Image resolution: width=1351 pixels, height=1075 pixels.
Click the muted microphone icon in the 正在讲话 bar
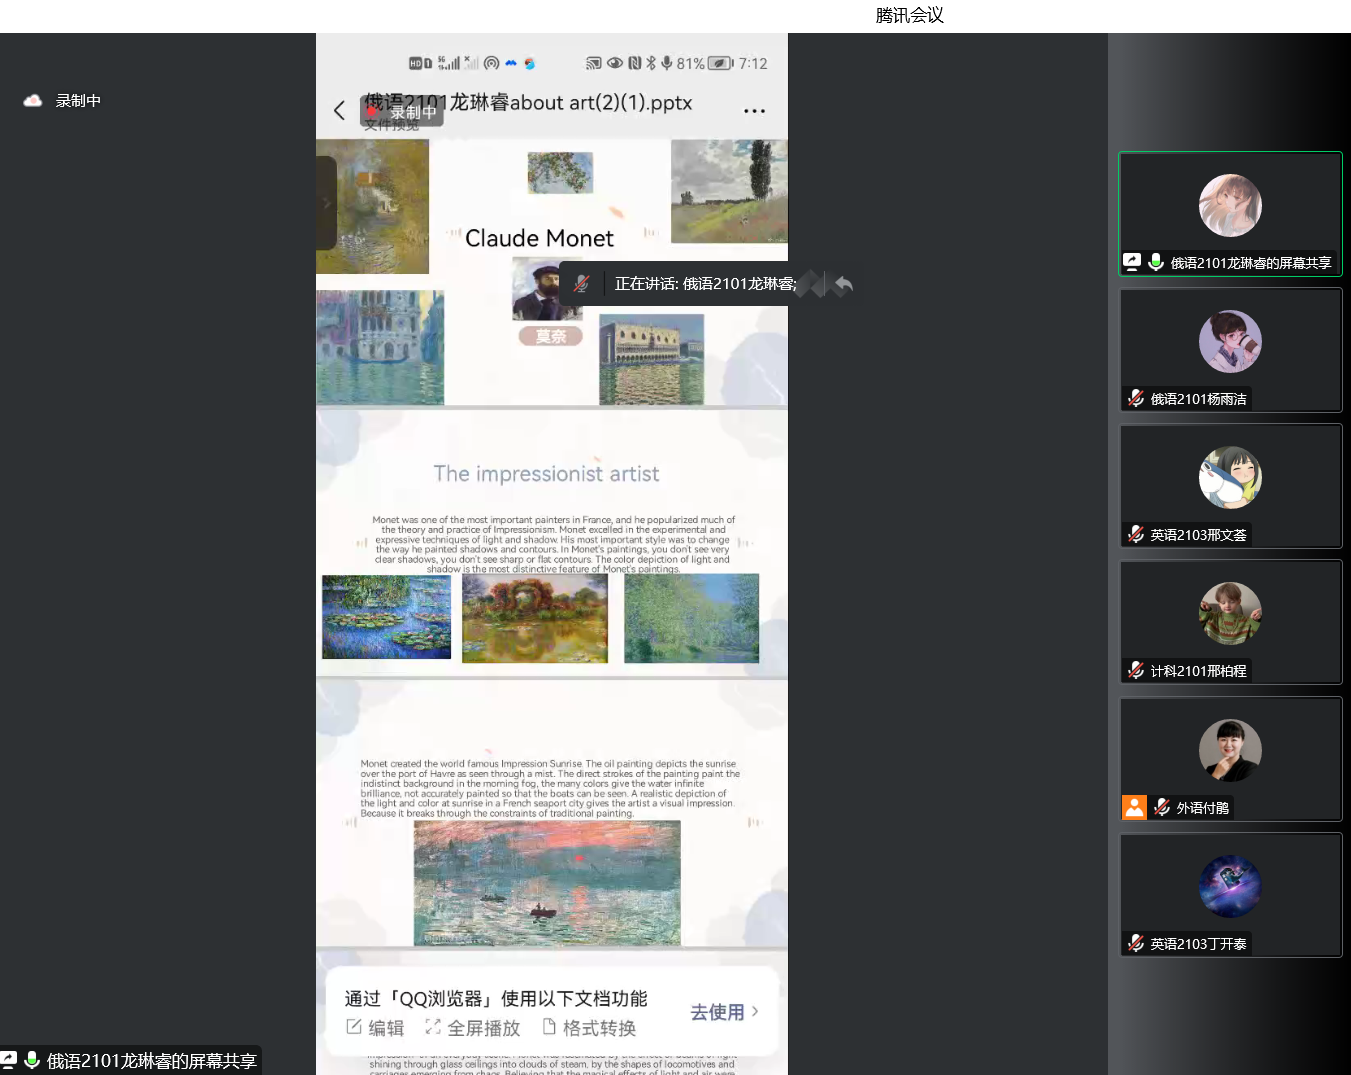pos(581,284)
